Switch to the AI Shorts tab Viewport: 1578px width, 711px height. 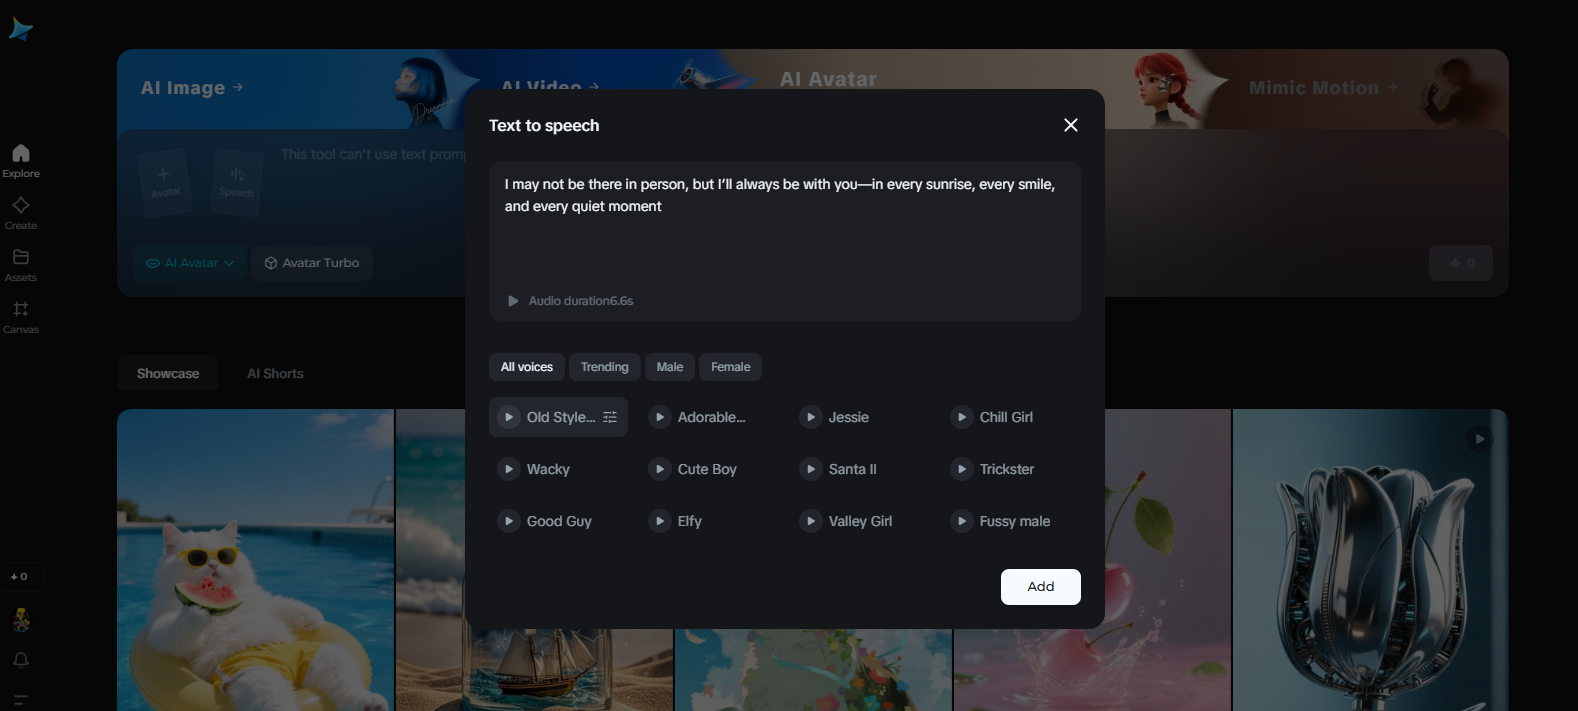275,373
